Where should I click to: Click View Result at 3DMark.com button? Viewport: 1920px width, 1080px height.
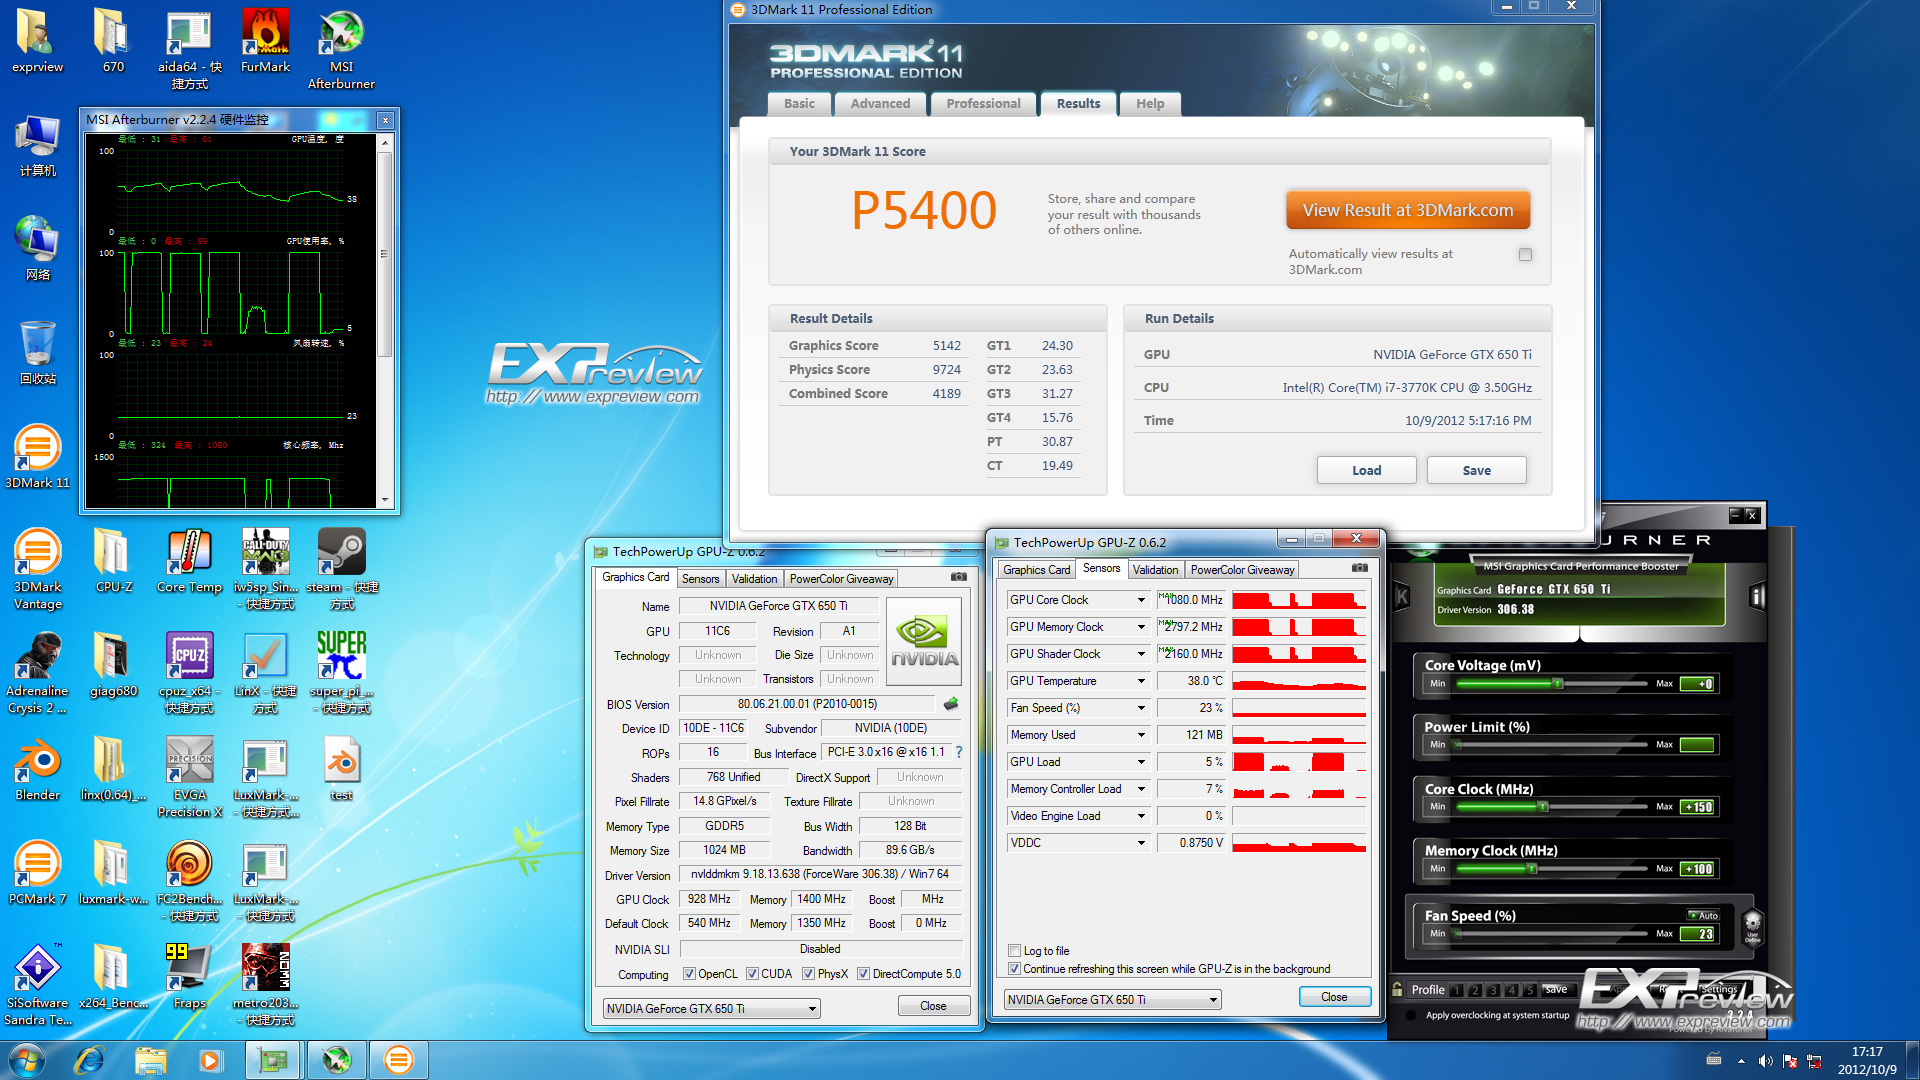pos(1408,210)
